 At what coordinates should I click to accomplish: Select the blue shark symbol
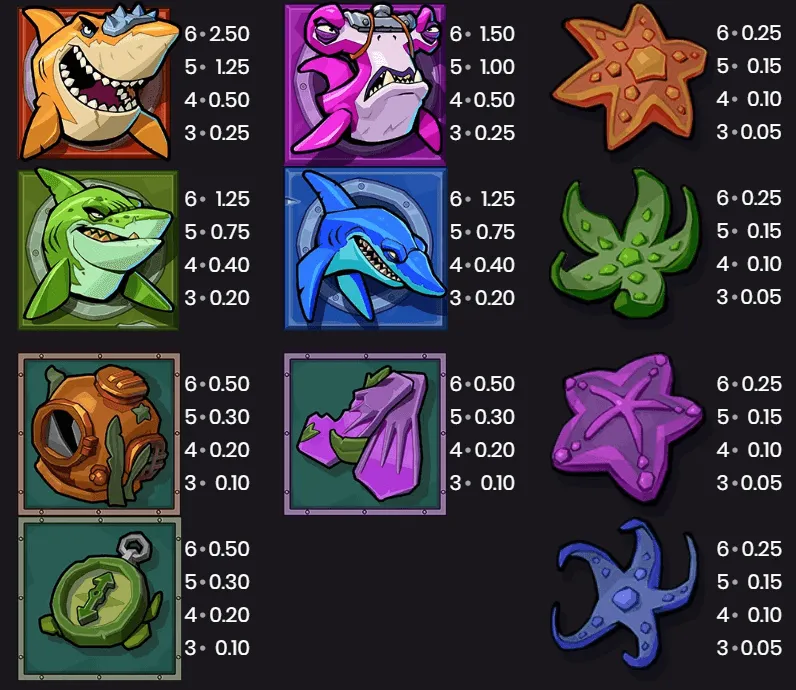coord(365,249)
